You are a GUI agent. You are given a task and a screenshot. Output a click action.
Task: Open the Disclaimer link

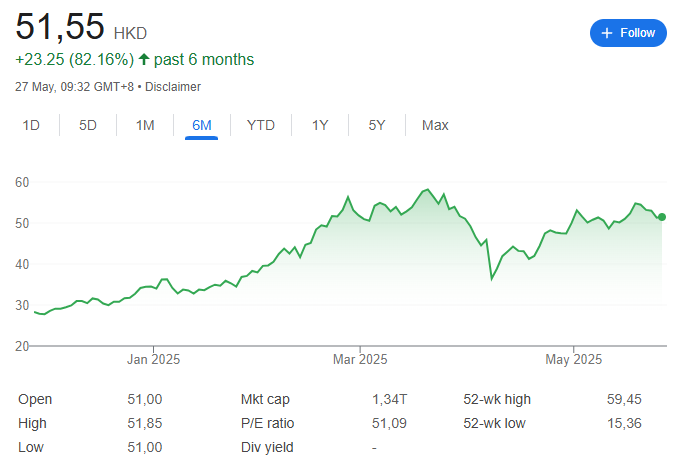(x=173, y=87)
